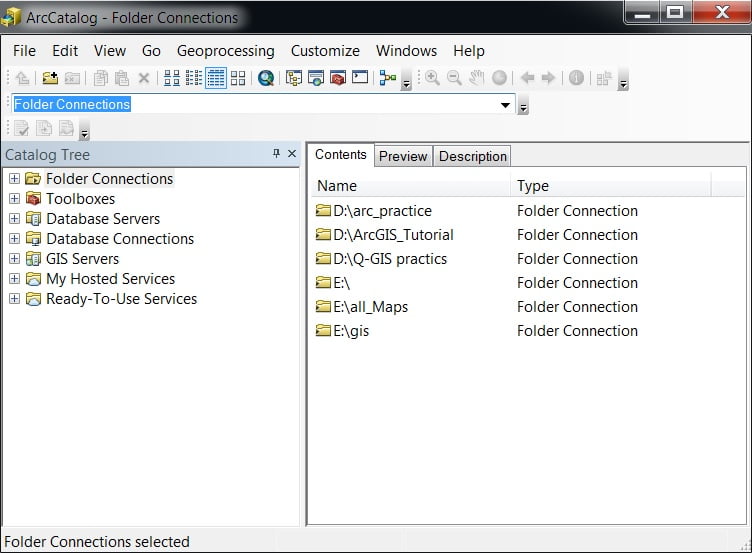The image size is (752, 553).
Task: Launch ArcMap globe icon
Action: pos(266,78)
